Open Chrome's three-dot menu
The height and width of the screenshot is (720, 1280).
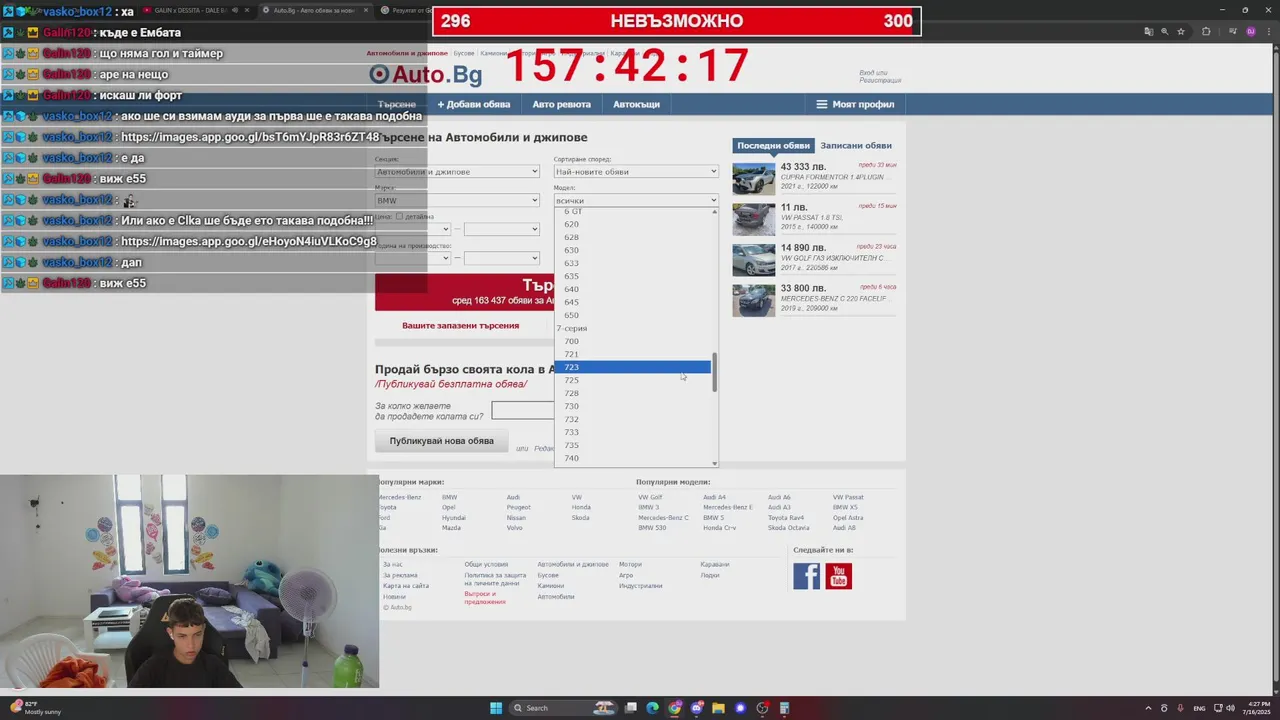pyautogui.click(x=1268, y=32)
